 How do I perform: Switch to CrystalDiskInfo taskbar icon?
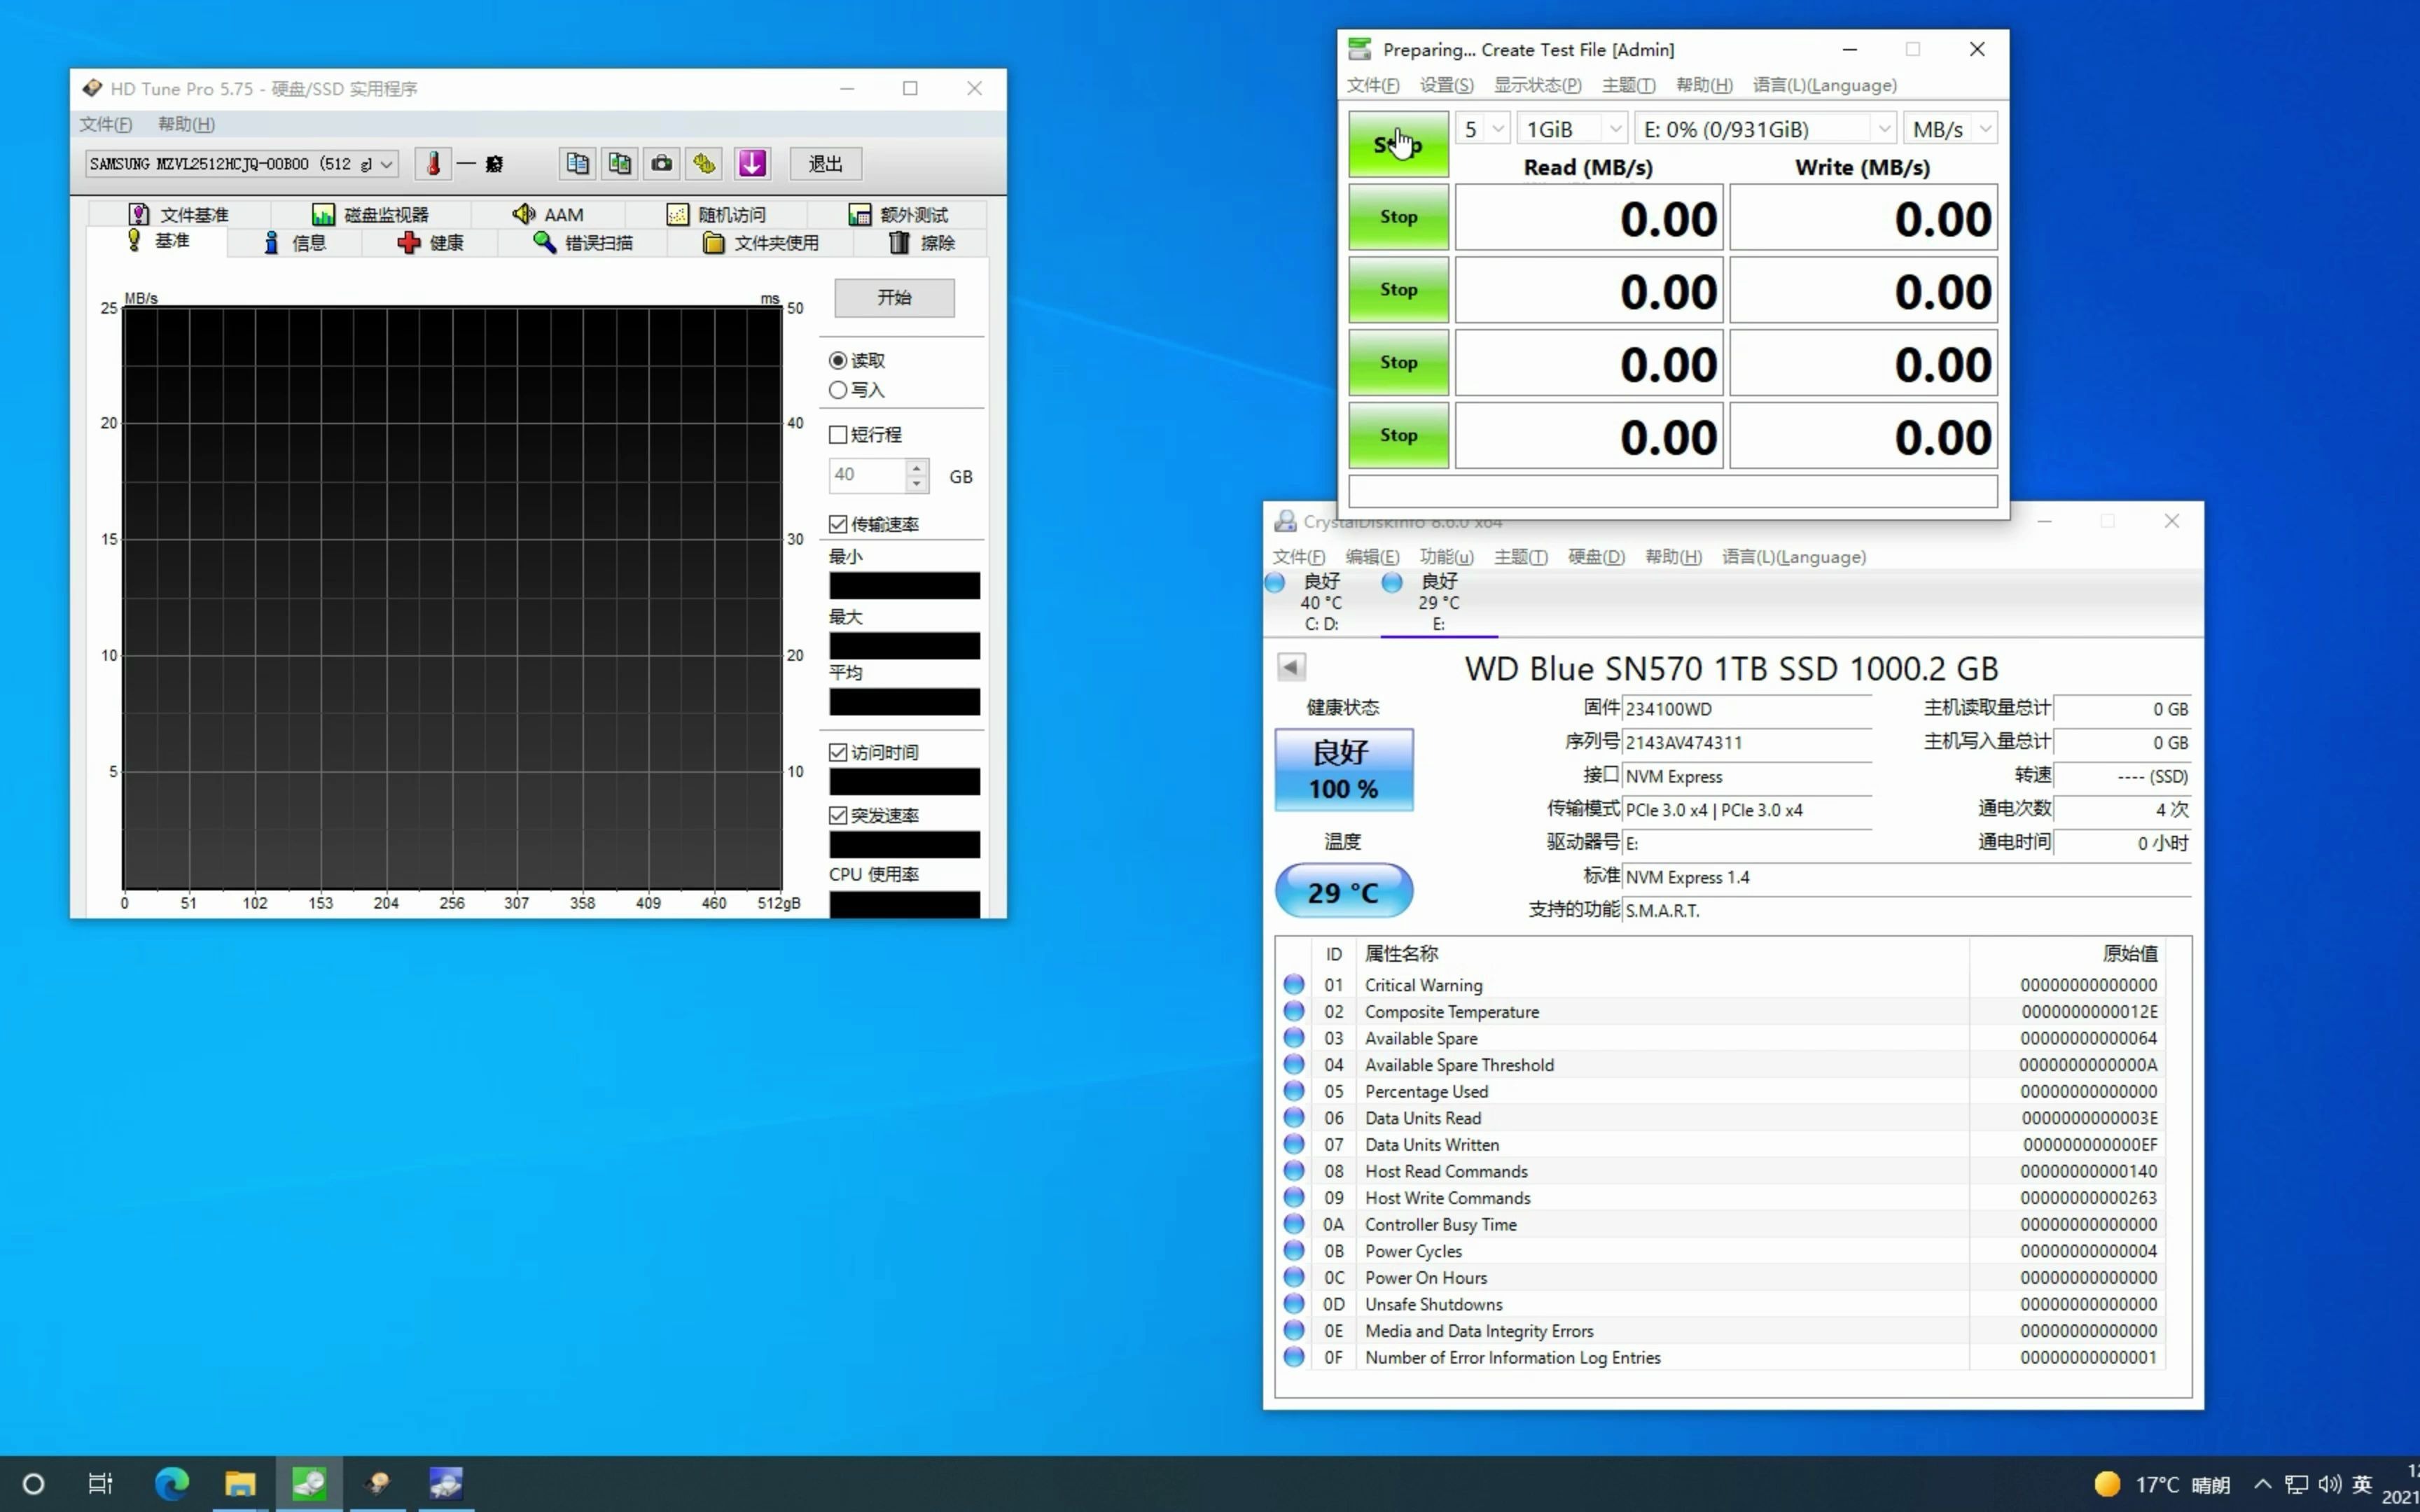point(446,1484)
